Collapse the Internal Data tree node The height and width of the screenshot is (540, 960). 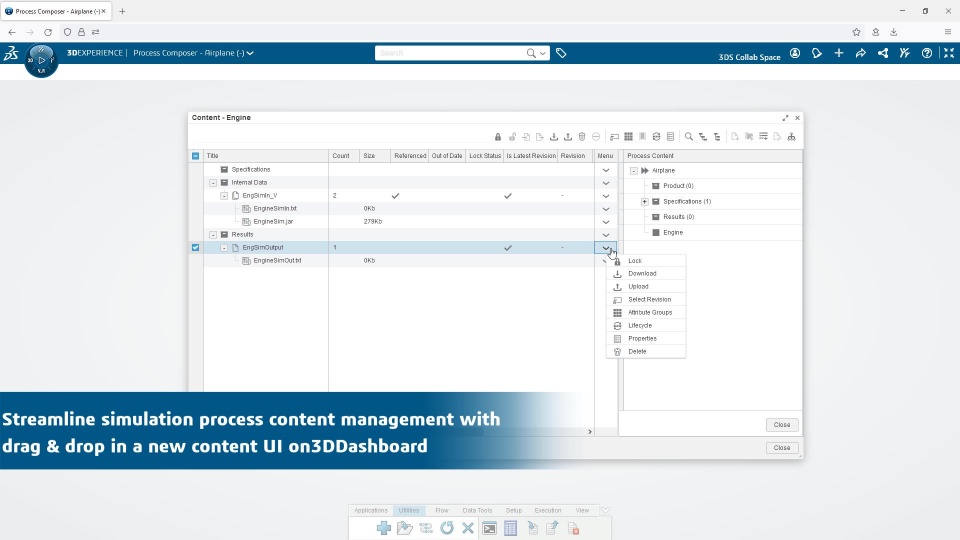click(213, 182)
